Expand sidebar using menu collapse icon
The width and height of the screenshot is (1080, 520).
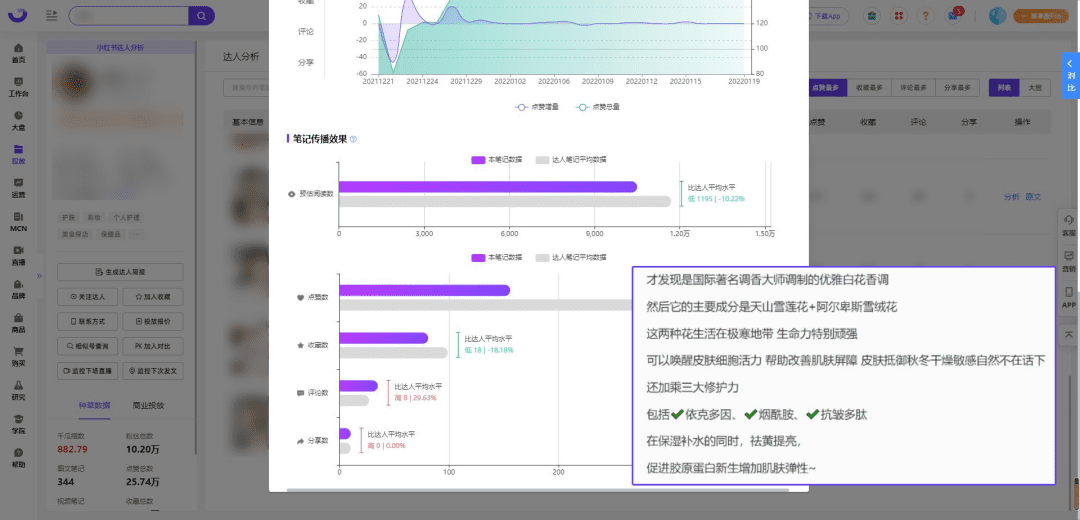(51, 16)
